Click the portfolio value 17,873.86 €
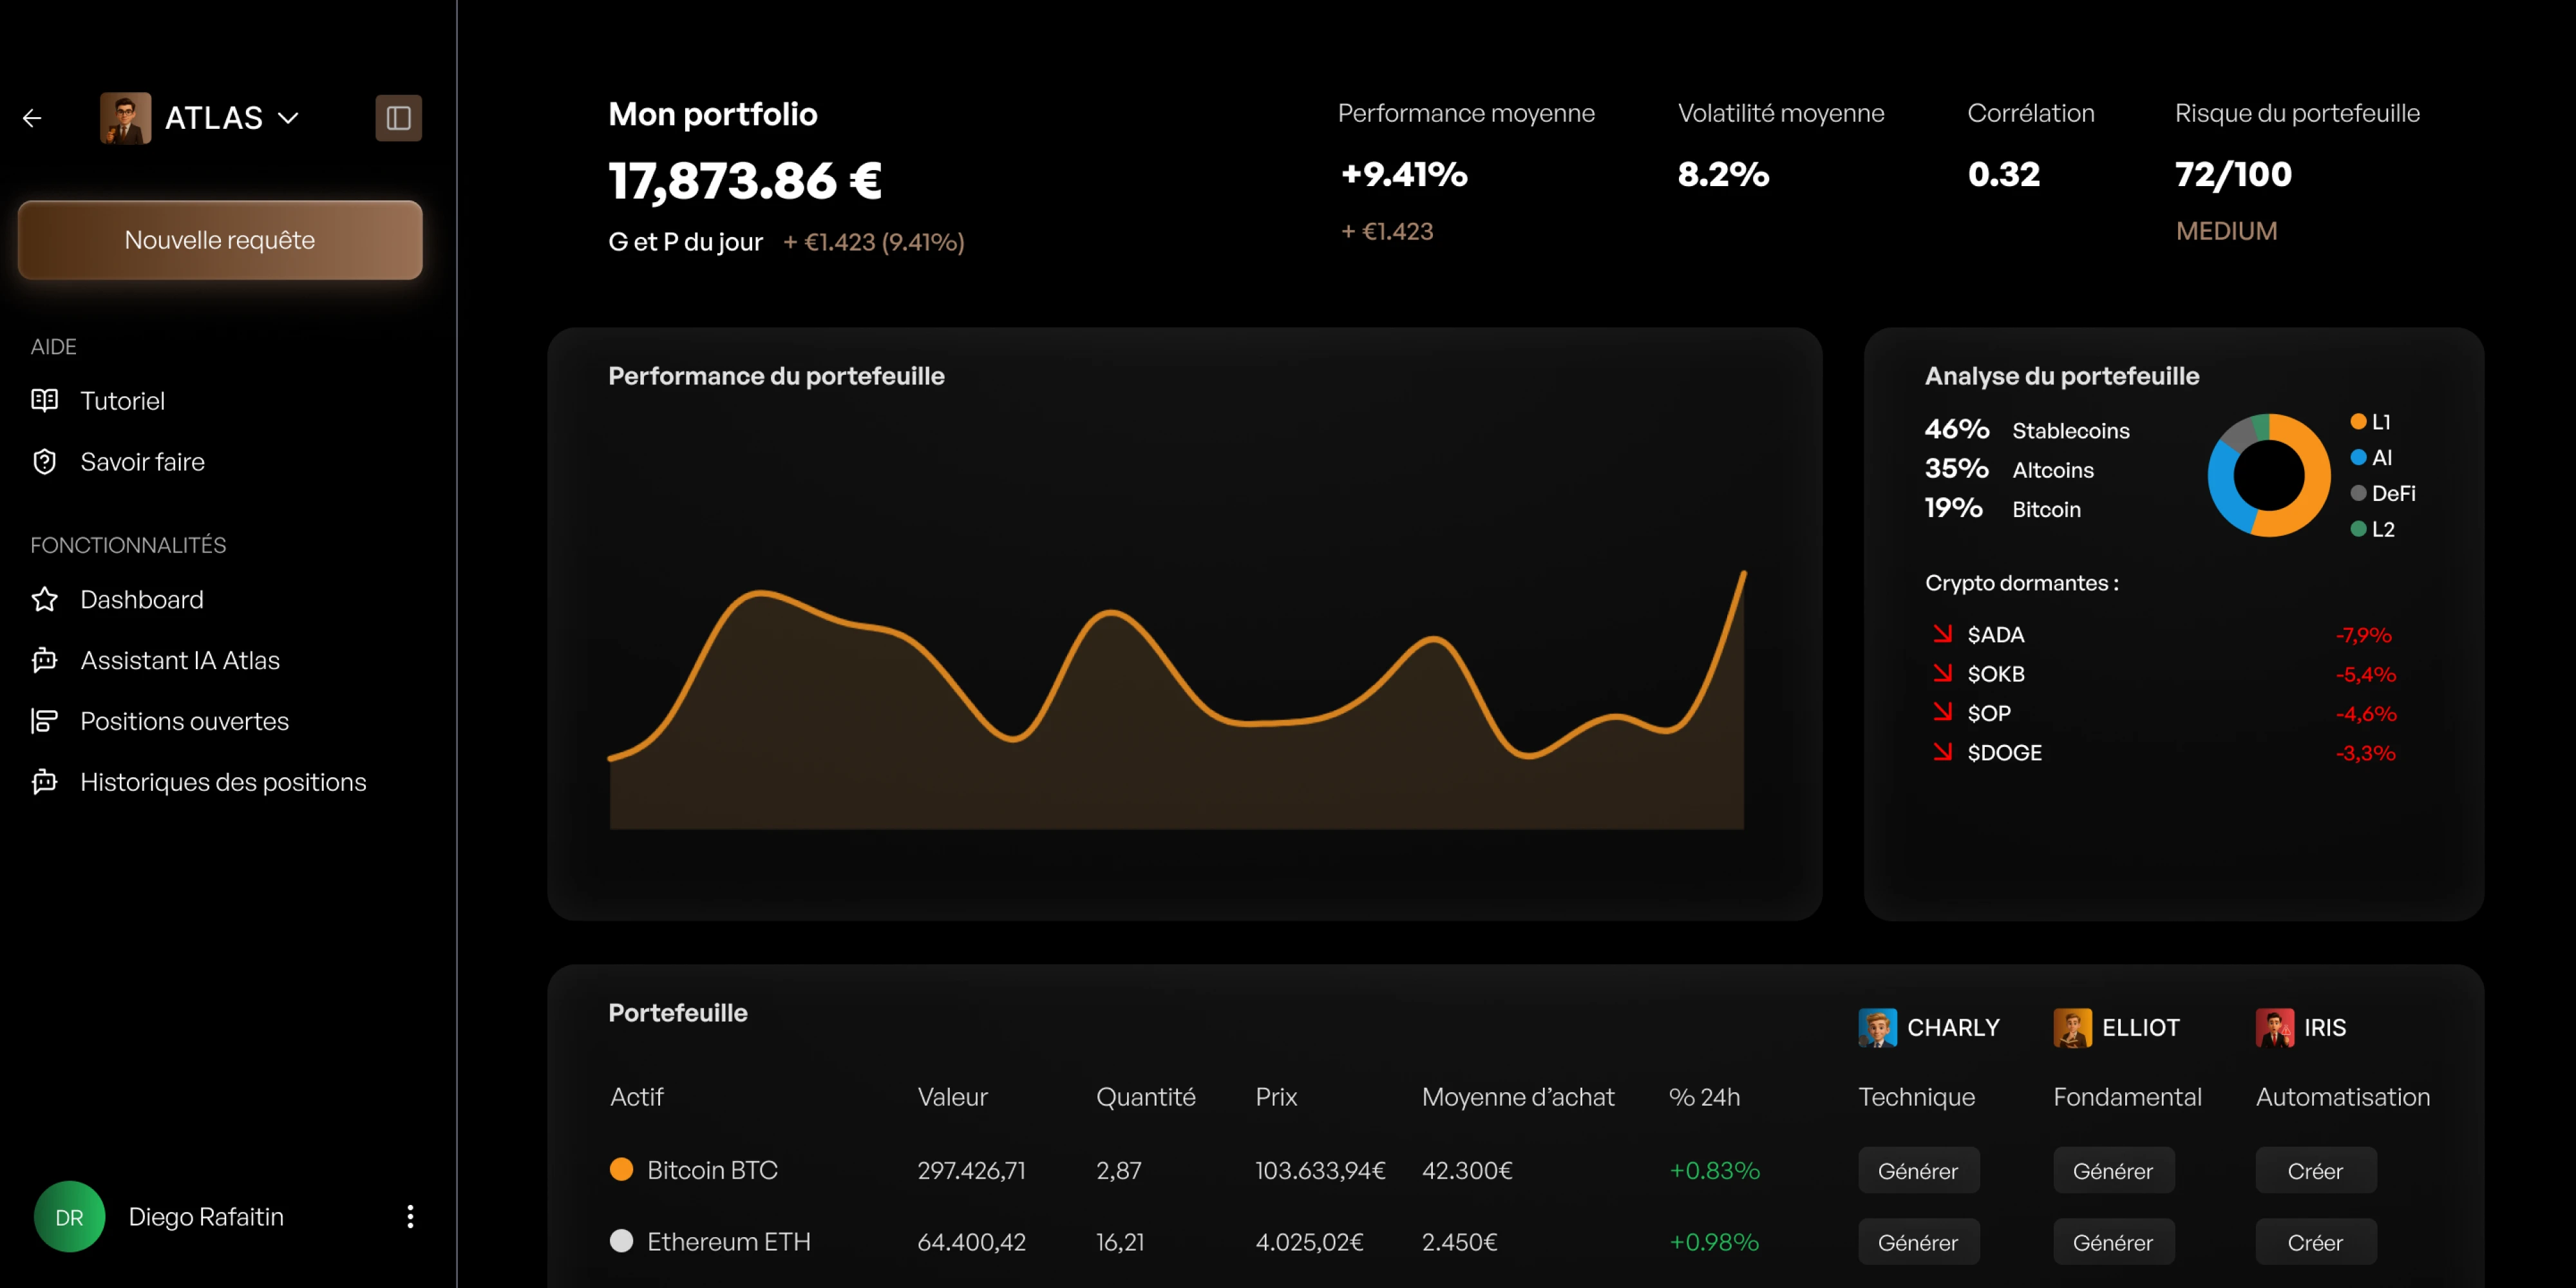Screen dimensions: 2576x1288 click(x=745, y=181)
